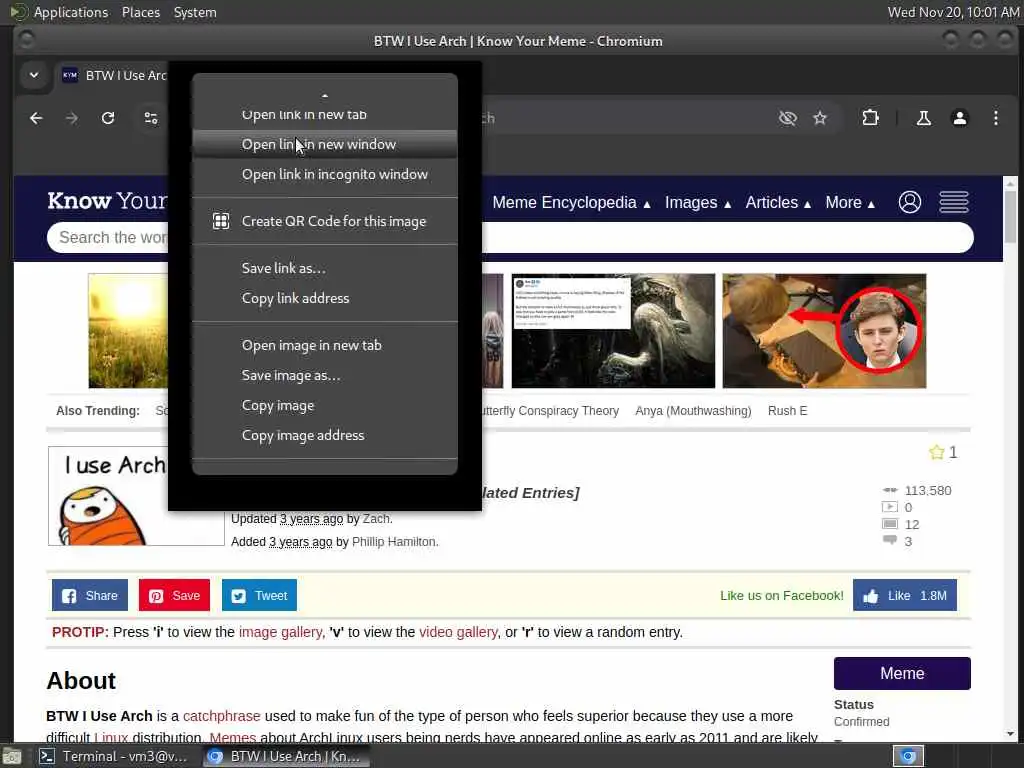
Task: Open the Extensions puzzle icon
Action: click(x=871, y=118)
